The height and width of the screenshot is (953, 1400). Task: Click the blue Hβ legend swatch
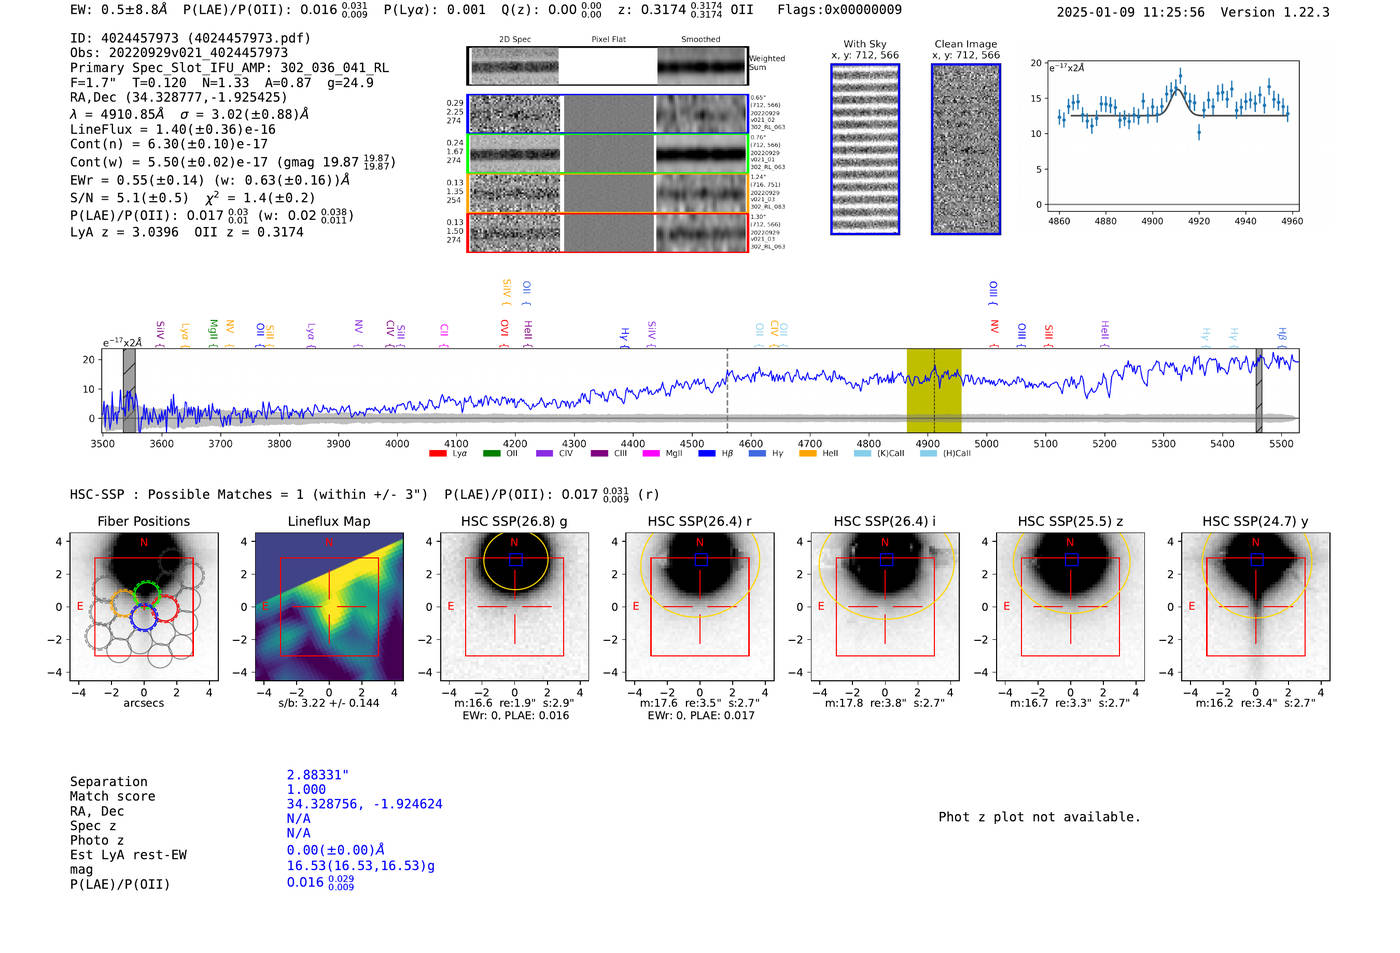[x=706, y=453]
